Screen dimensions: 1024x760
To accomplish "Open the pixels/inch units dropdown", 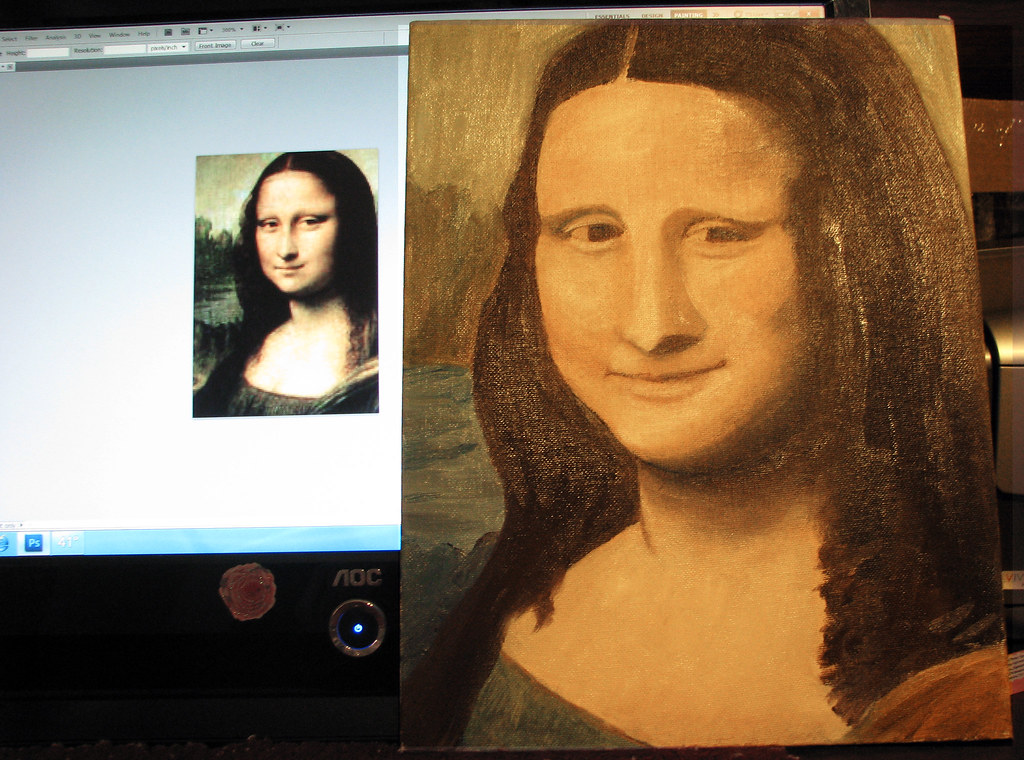I will [168, 48].
